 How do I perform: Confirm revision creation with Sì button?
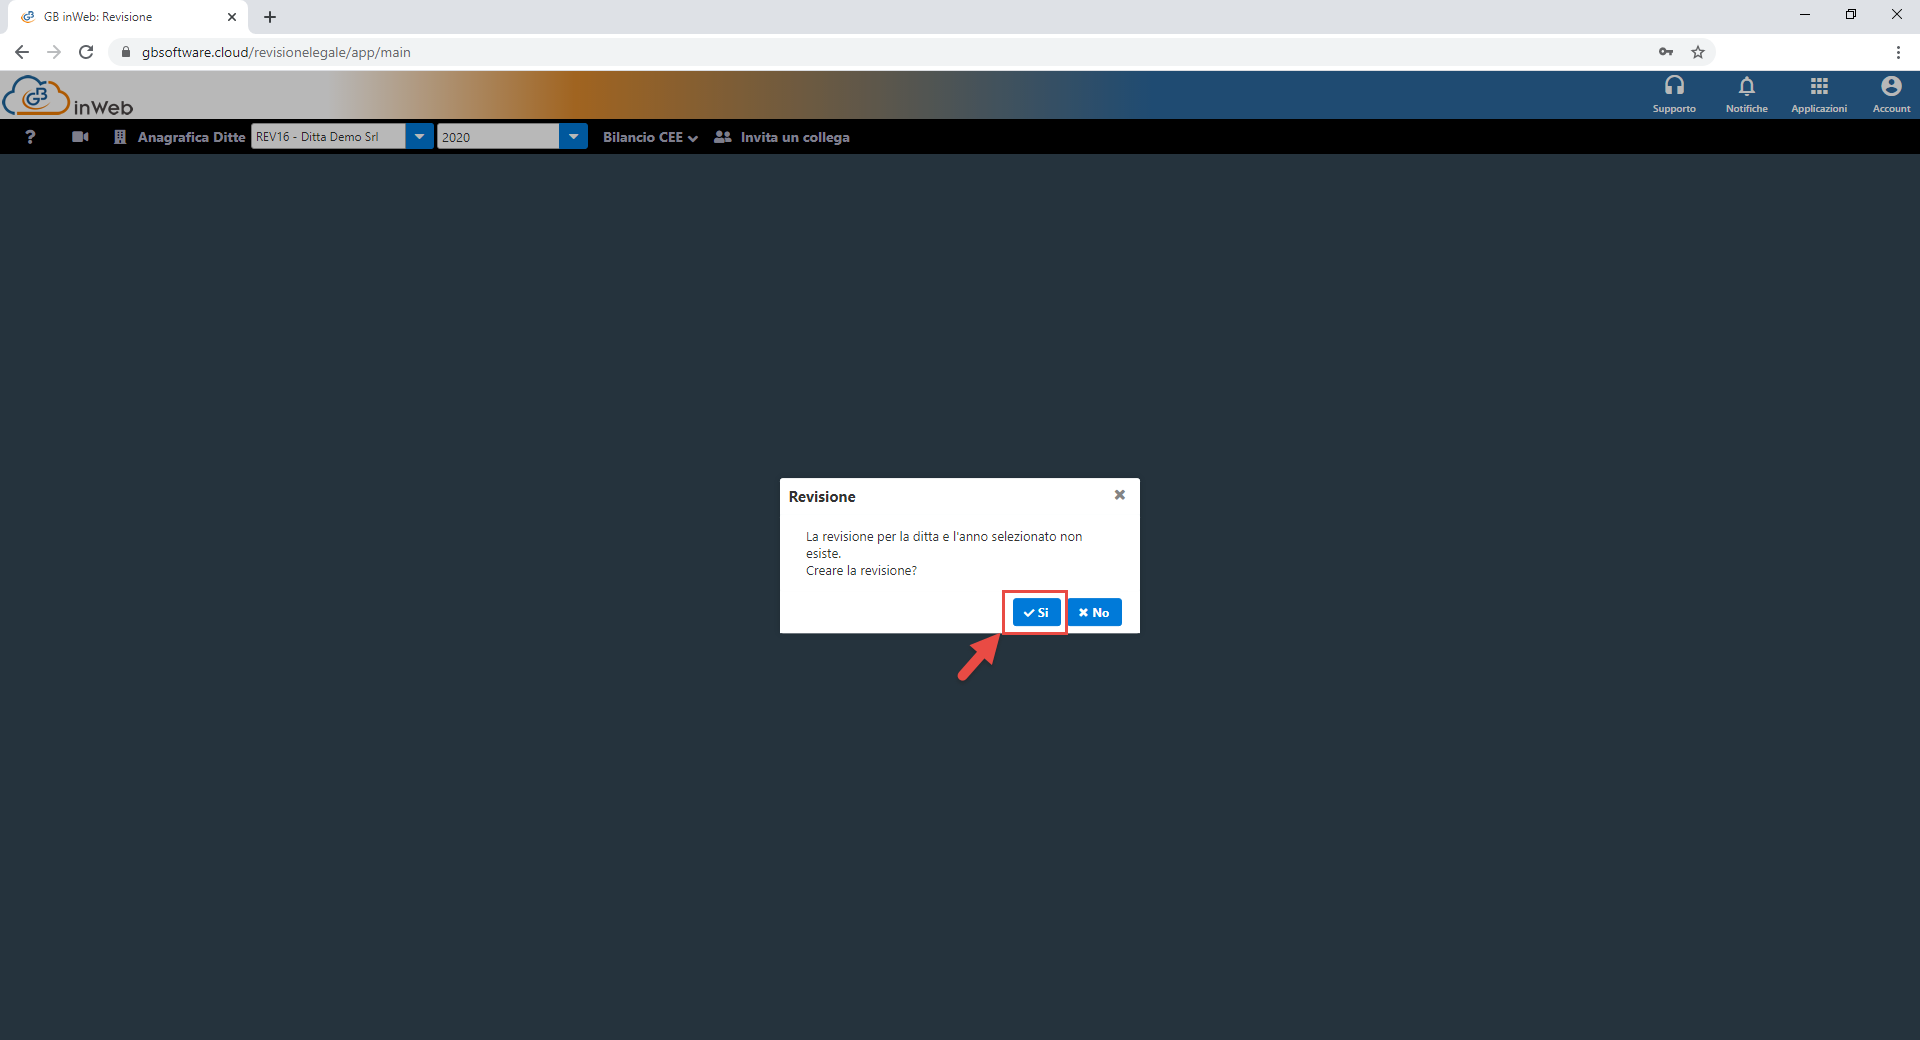(x=1036, y=612)
